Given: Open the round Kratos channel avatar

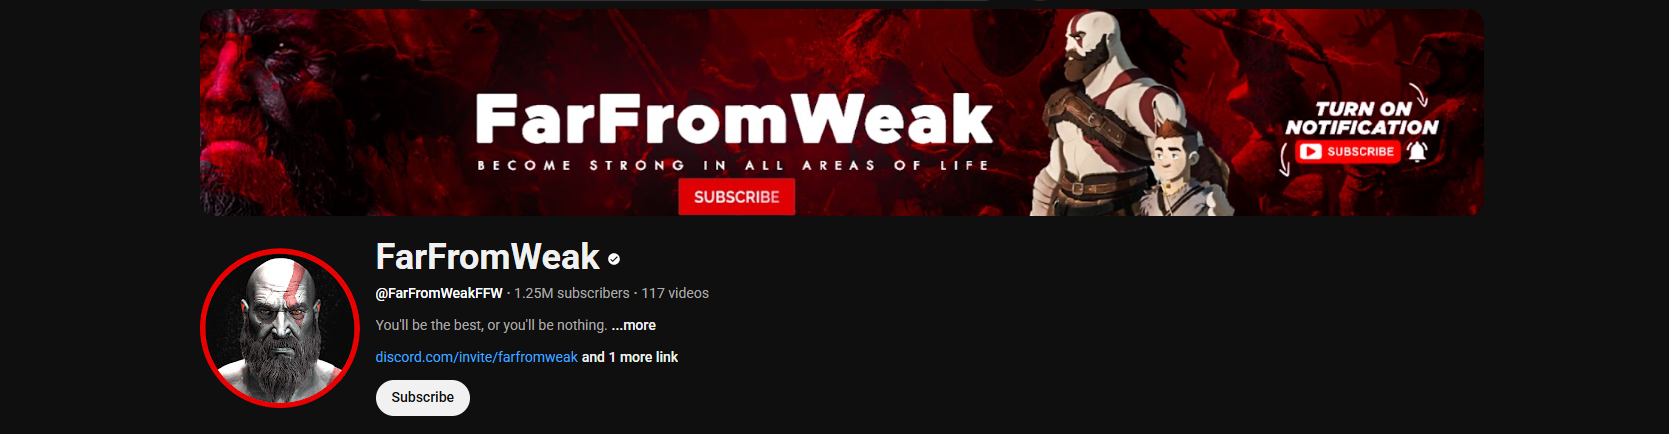Looking at the screenshot, I should [280, 328].
